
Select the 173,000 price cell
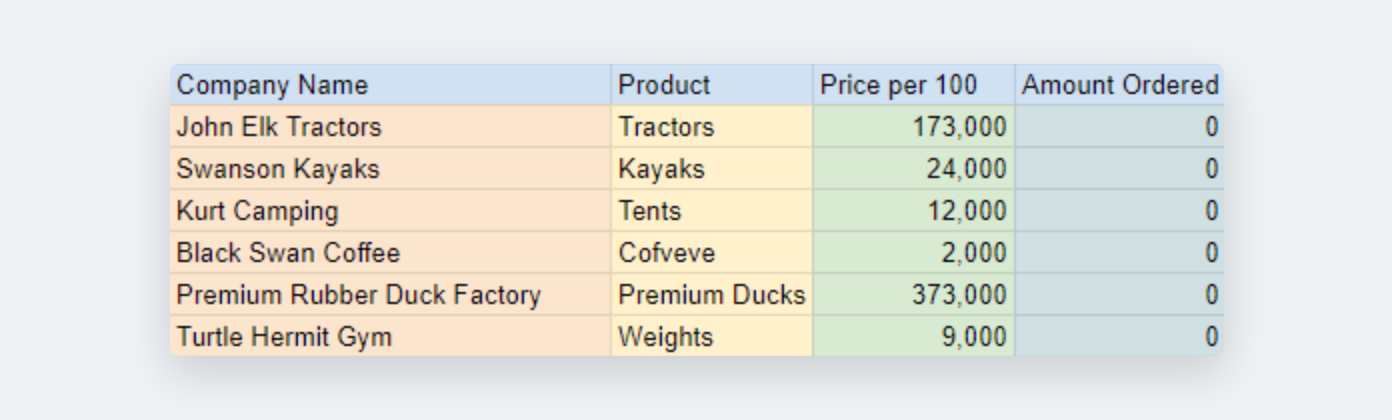[x=913, y=127]
